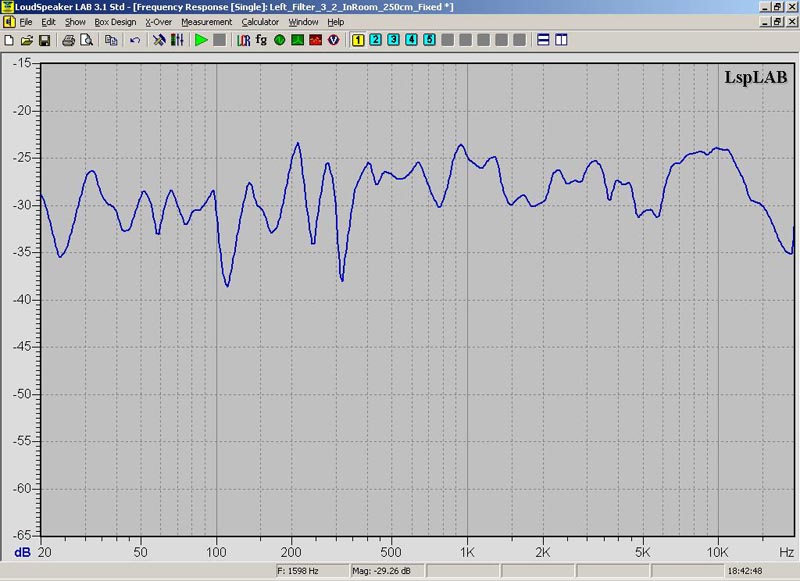Image resolution: width=800 pixels, height=581 pixels.
Task: Start measurement with green play button
Action: (x=202, y=40)
